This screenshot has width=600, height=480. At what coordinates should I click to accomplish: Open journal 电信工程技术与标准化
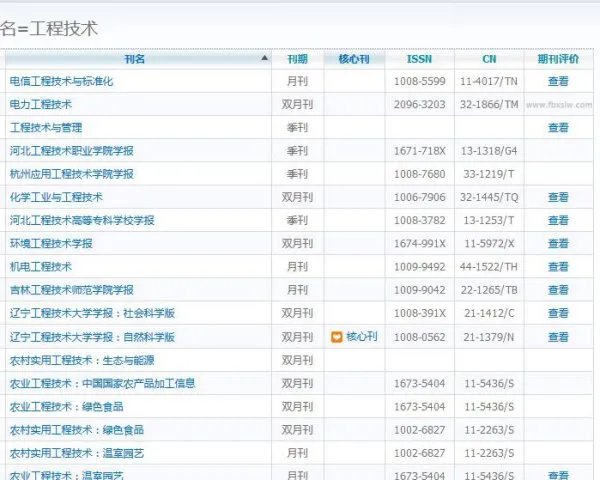point(61,81)
